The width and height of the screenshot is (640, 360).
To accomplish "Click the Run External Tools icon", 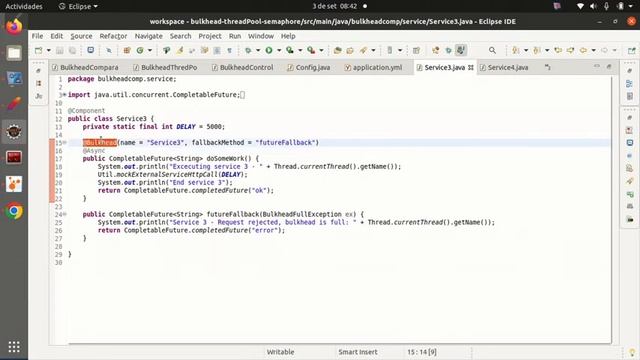I will click(x=311, y=50).
